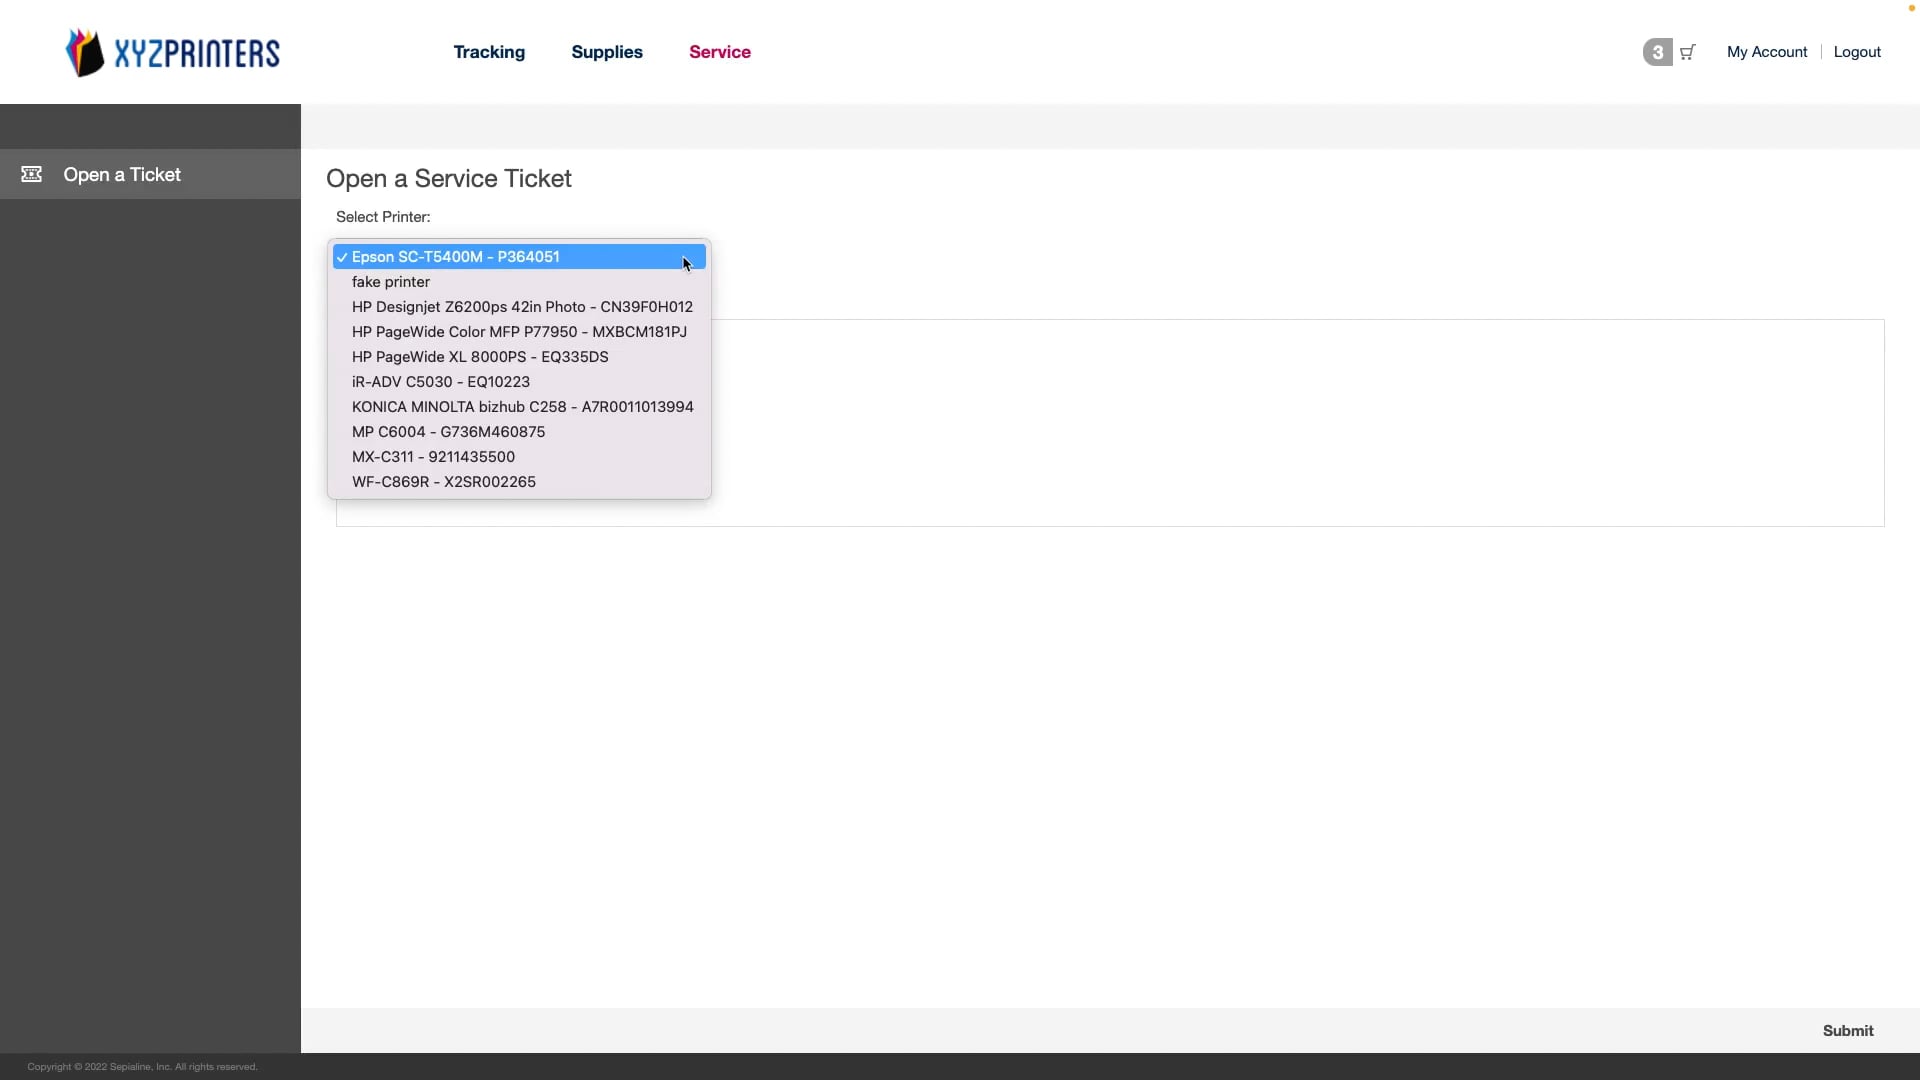Switch to the Supplies section

click(x=607, y=51)
